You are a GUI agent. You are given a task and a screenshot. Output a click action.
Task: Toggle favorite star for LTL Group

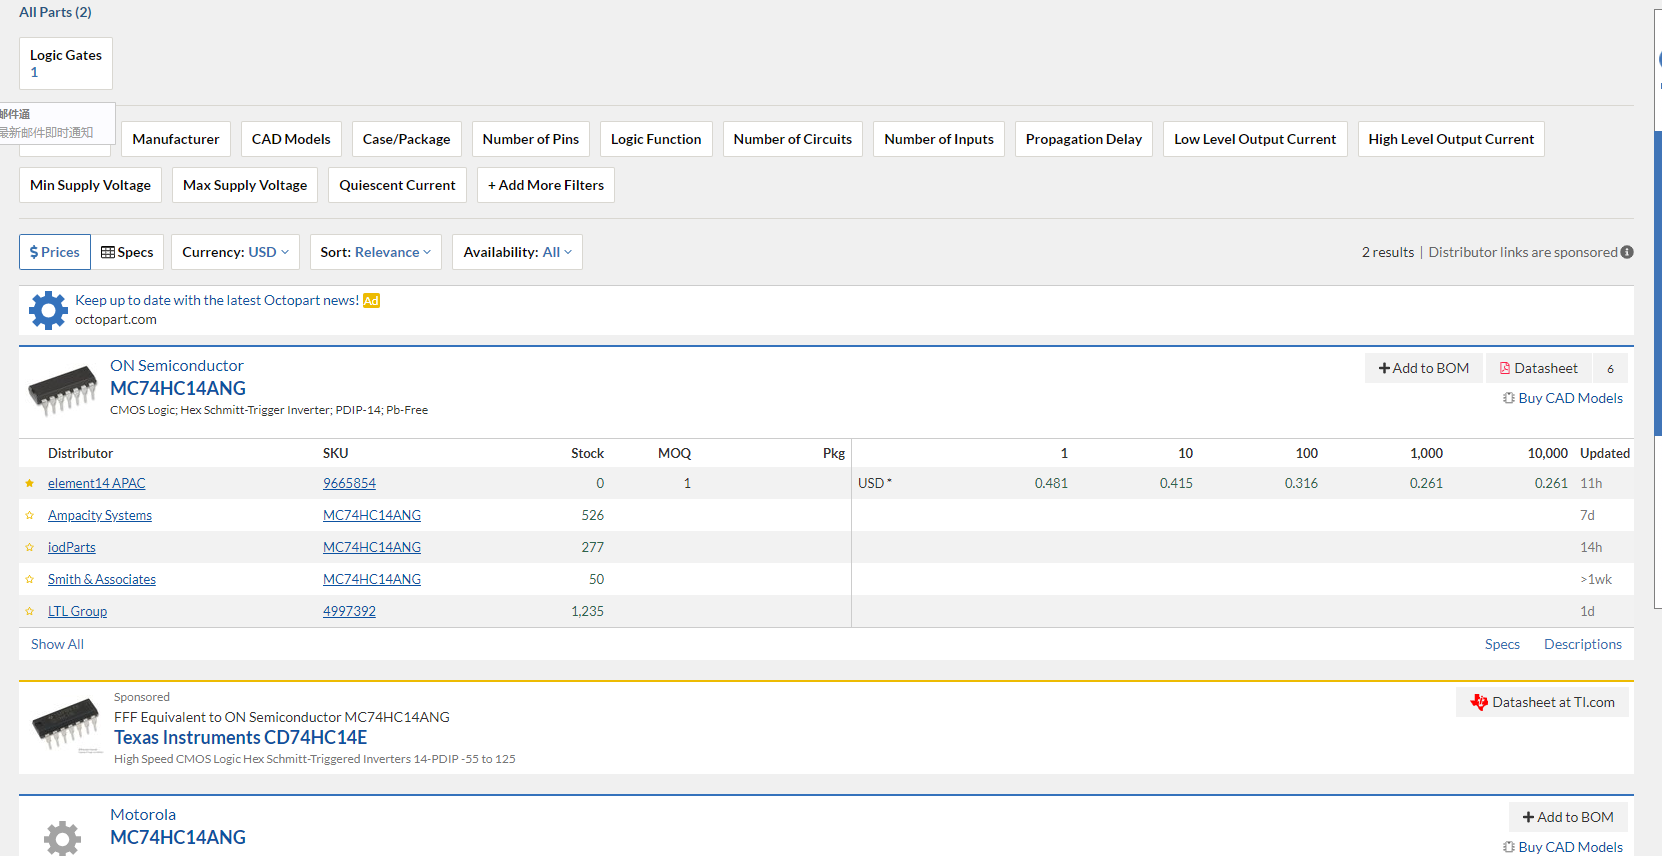tap(30, 611)
